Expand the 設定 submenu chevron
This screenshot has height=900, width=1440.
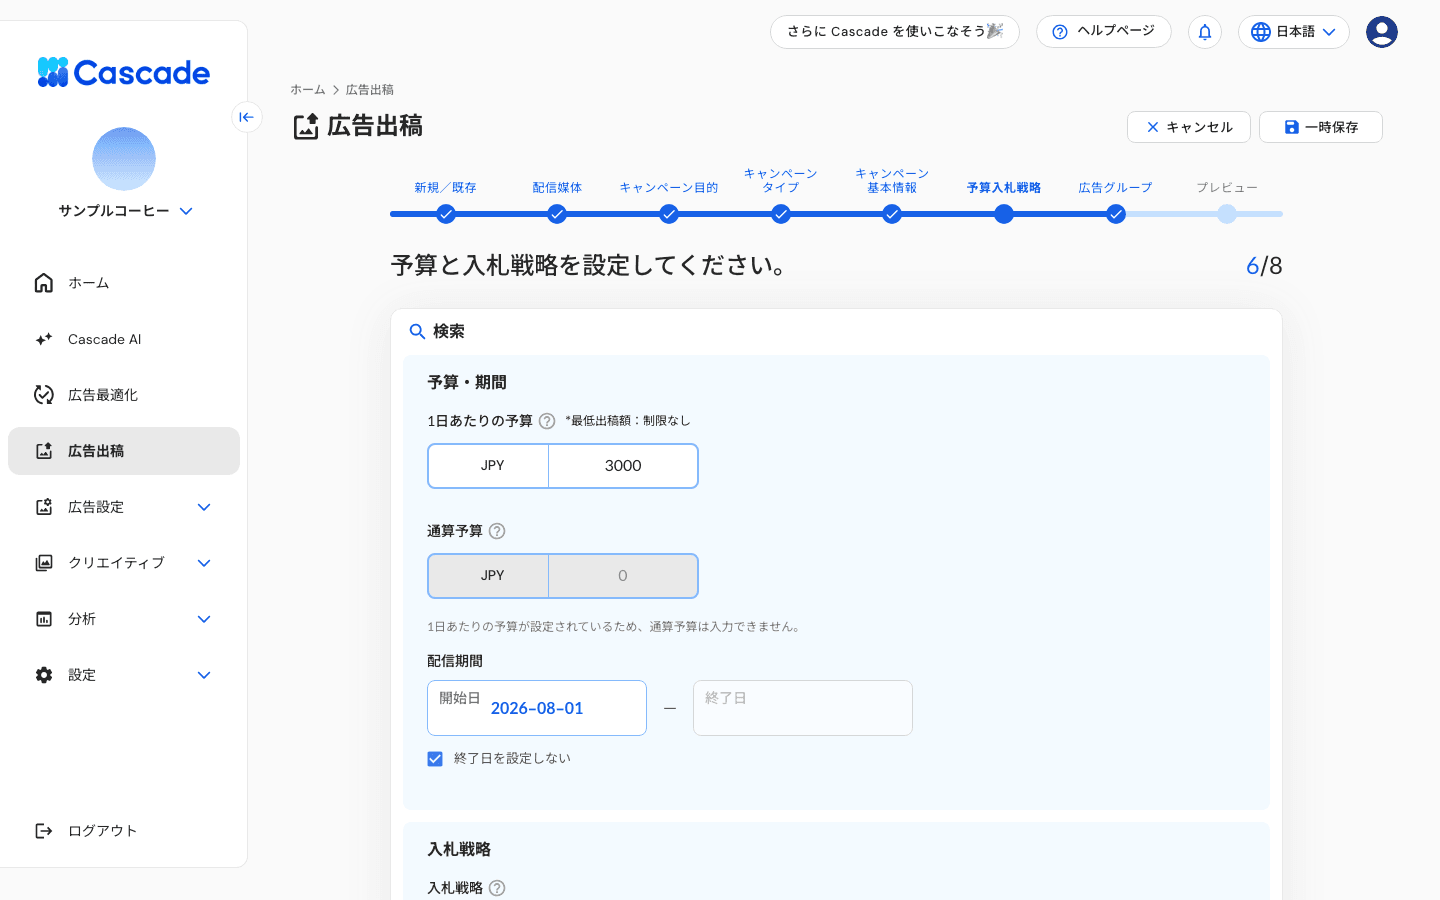click(204, 675)
